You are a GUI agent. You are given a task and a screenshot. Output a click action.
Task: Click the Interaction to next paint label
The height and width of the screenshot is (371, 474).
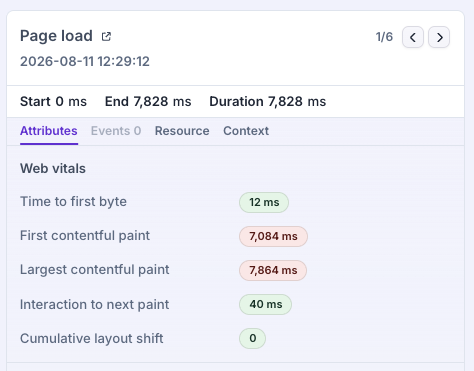click(x=95, y=304)
